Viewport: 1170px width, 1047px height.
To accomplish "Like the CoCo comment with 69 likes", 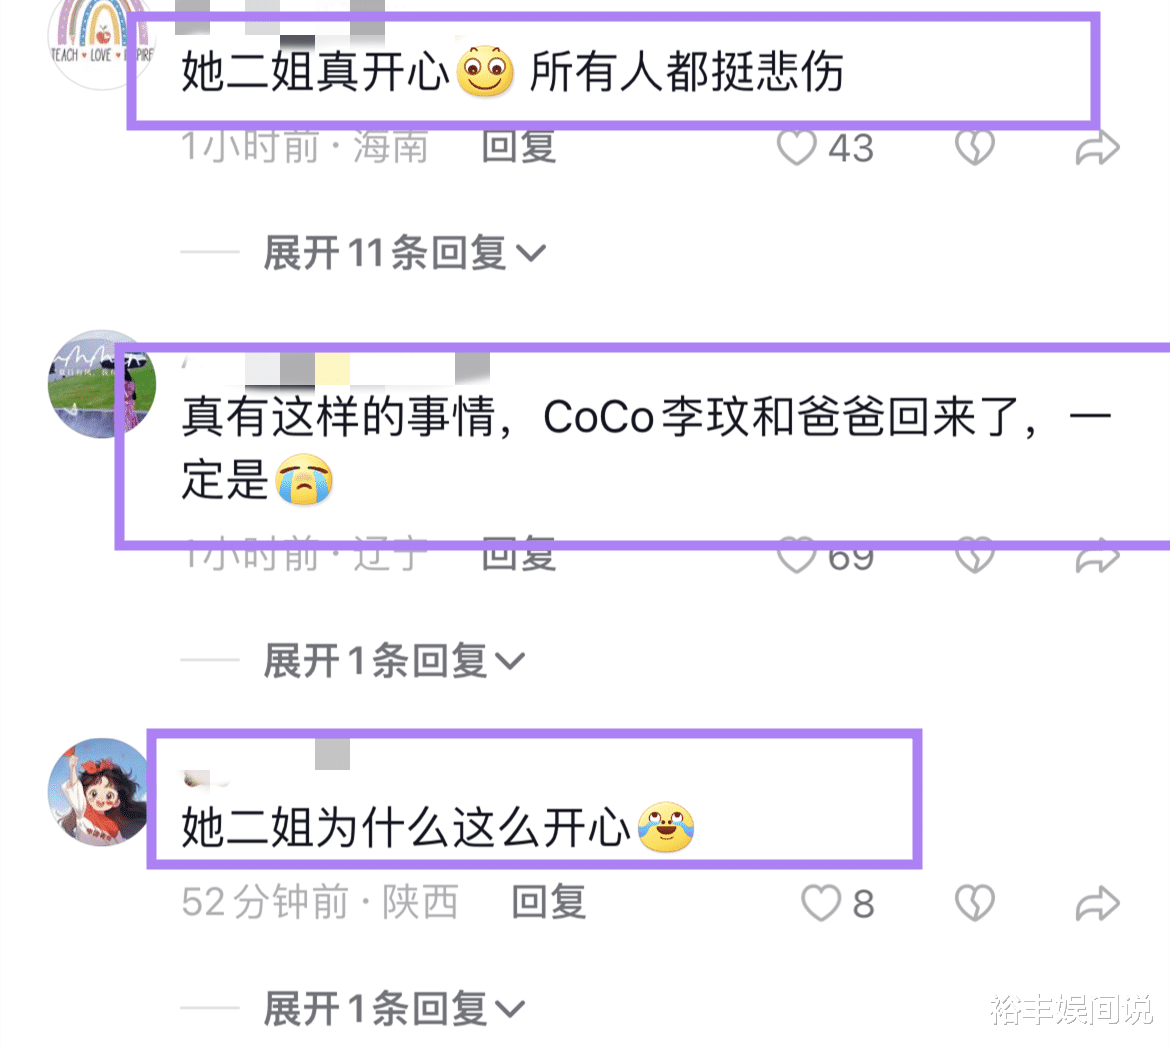I will click(x=796, y=557).
